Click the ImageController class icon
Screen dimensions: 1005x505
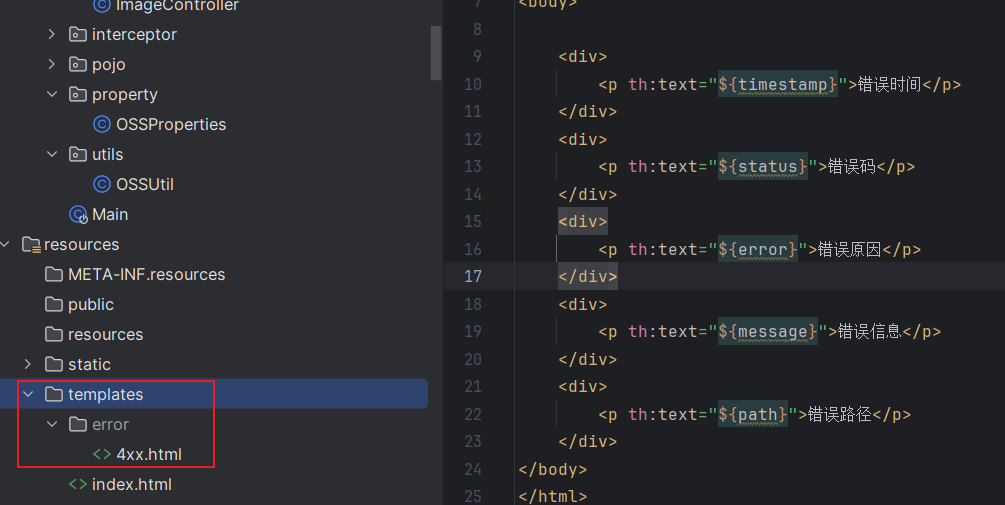(102, 6)
